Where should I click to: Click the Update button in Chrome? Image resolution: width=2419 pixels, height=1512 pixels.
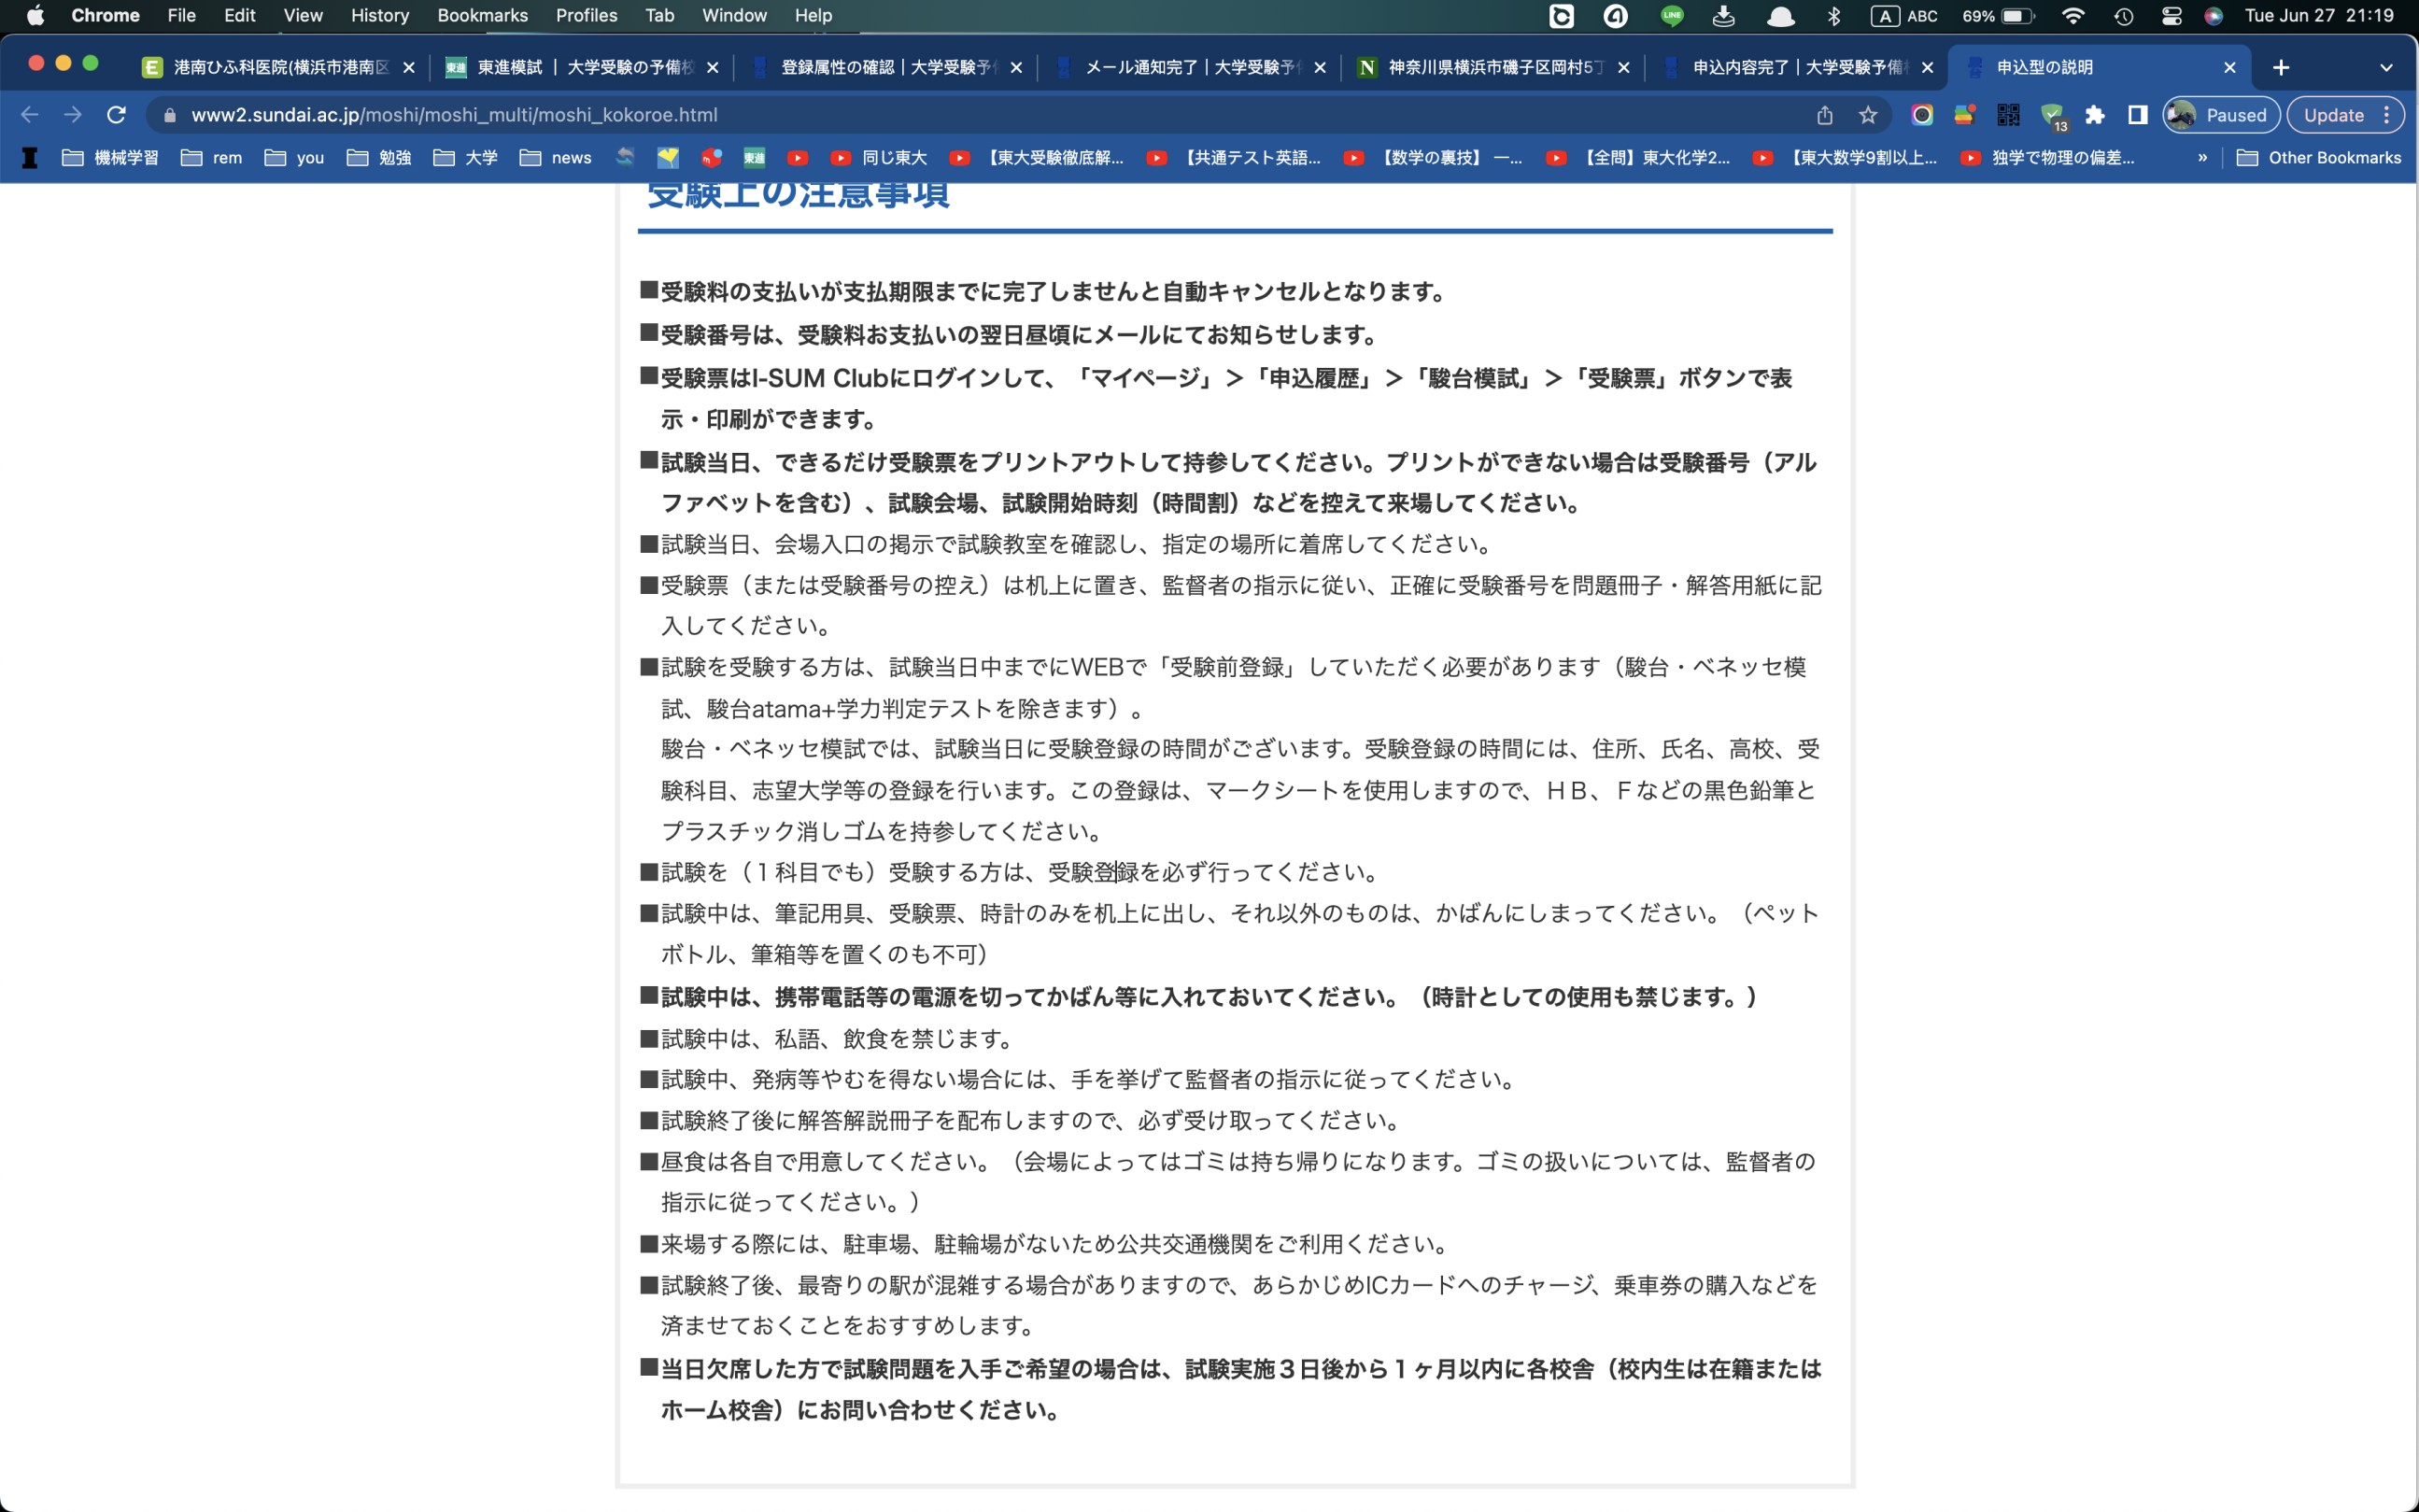tap(2333, 115)
